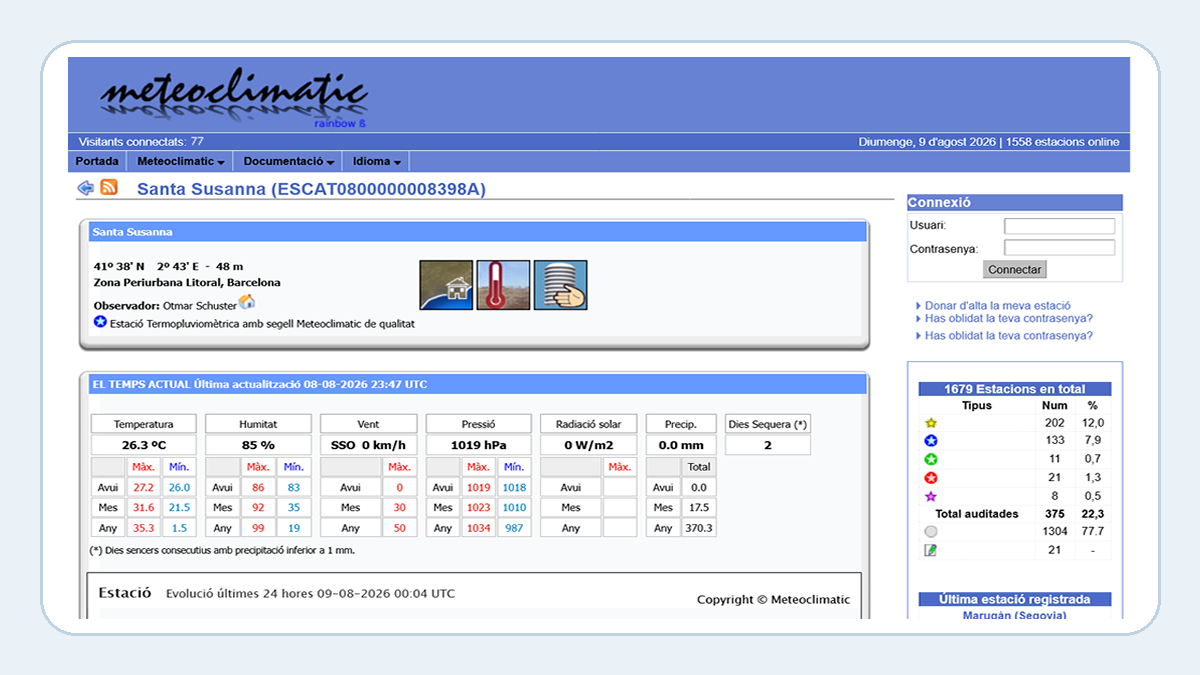The height and width of the screenshot is (675, 1200).
Task: Click monthly precipitation total 17.5
Action: [699, 507]
